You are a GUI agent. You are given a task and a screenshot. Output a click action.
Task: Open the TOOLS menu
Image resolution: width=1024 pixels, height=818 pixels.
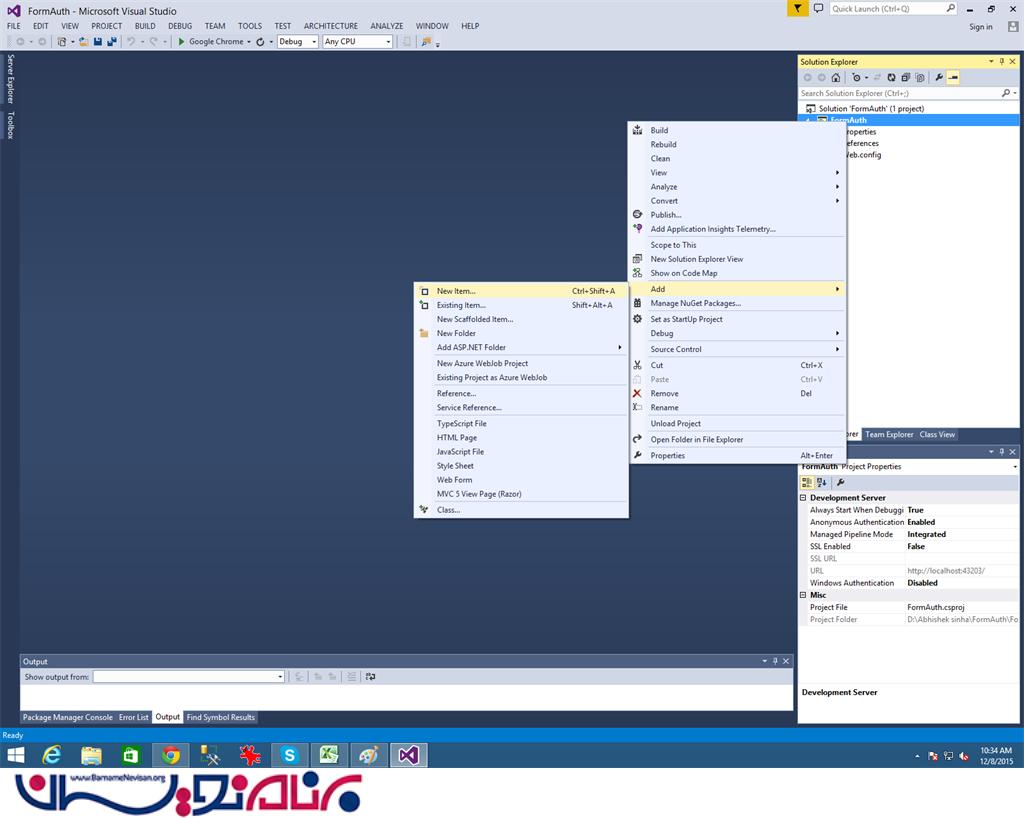coord(249,26)
